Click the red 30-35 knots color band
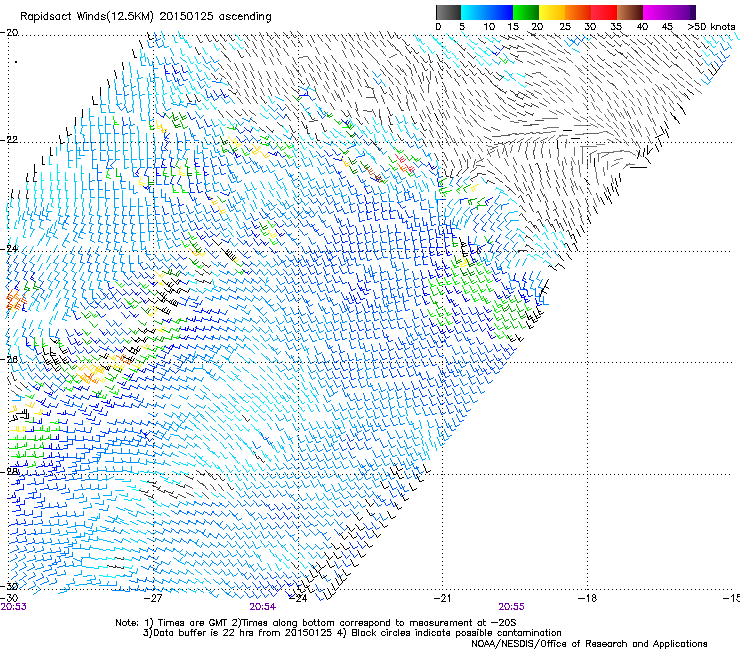The image size is (740, 650). click(604, 12)
